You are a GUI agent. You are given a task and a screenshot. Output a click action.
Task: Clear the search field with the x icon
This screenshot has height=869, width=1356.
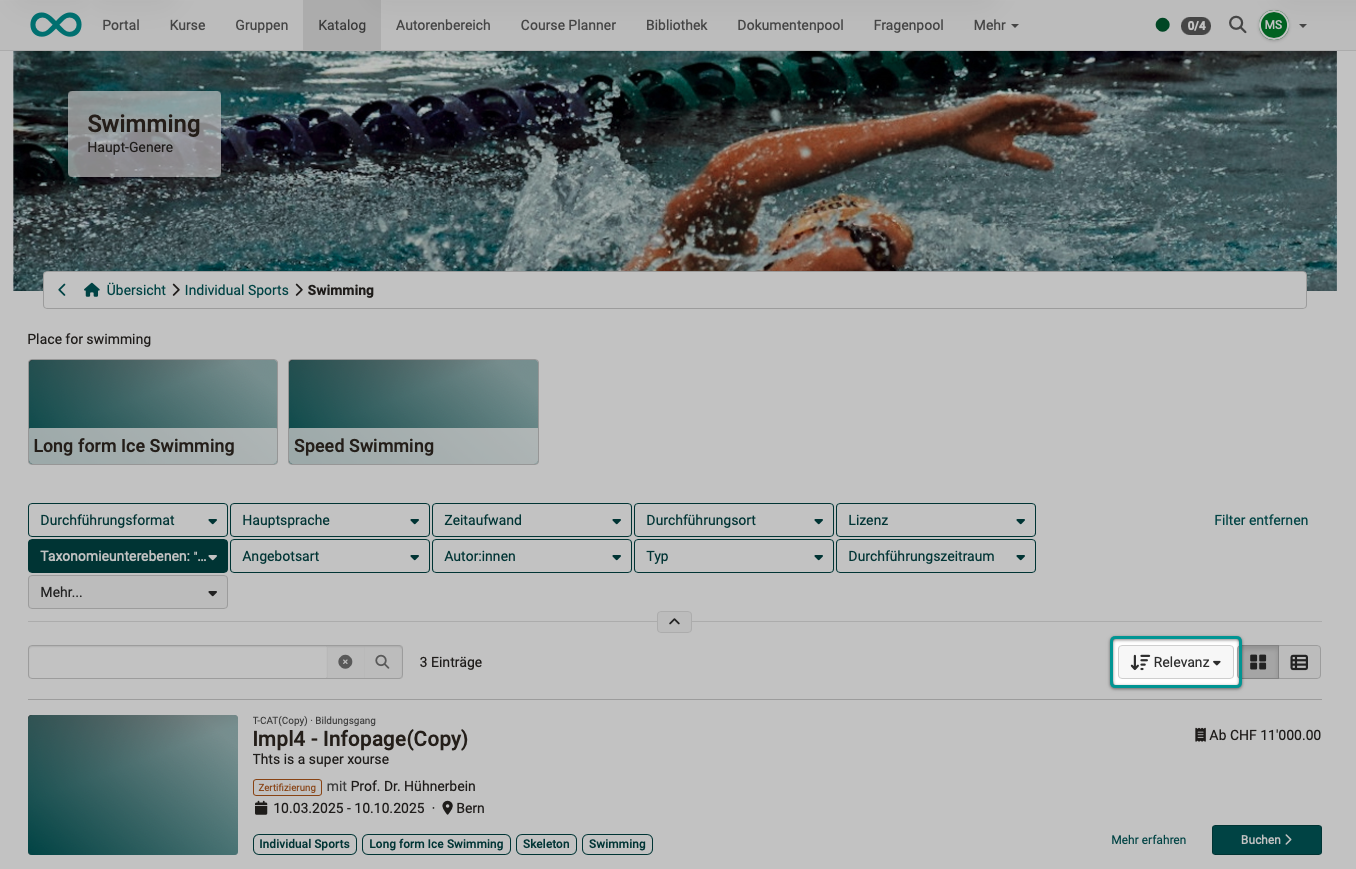point(345,661)
